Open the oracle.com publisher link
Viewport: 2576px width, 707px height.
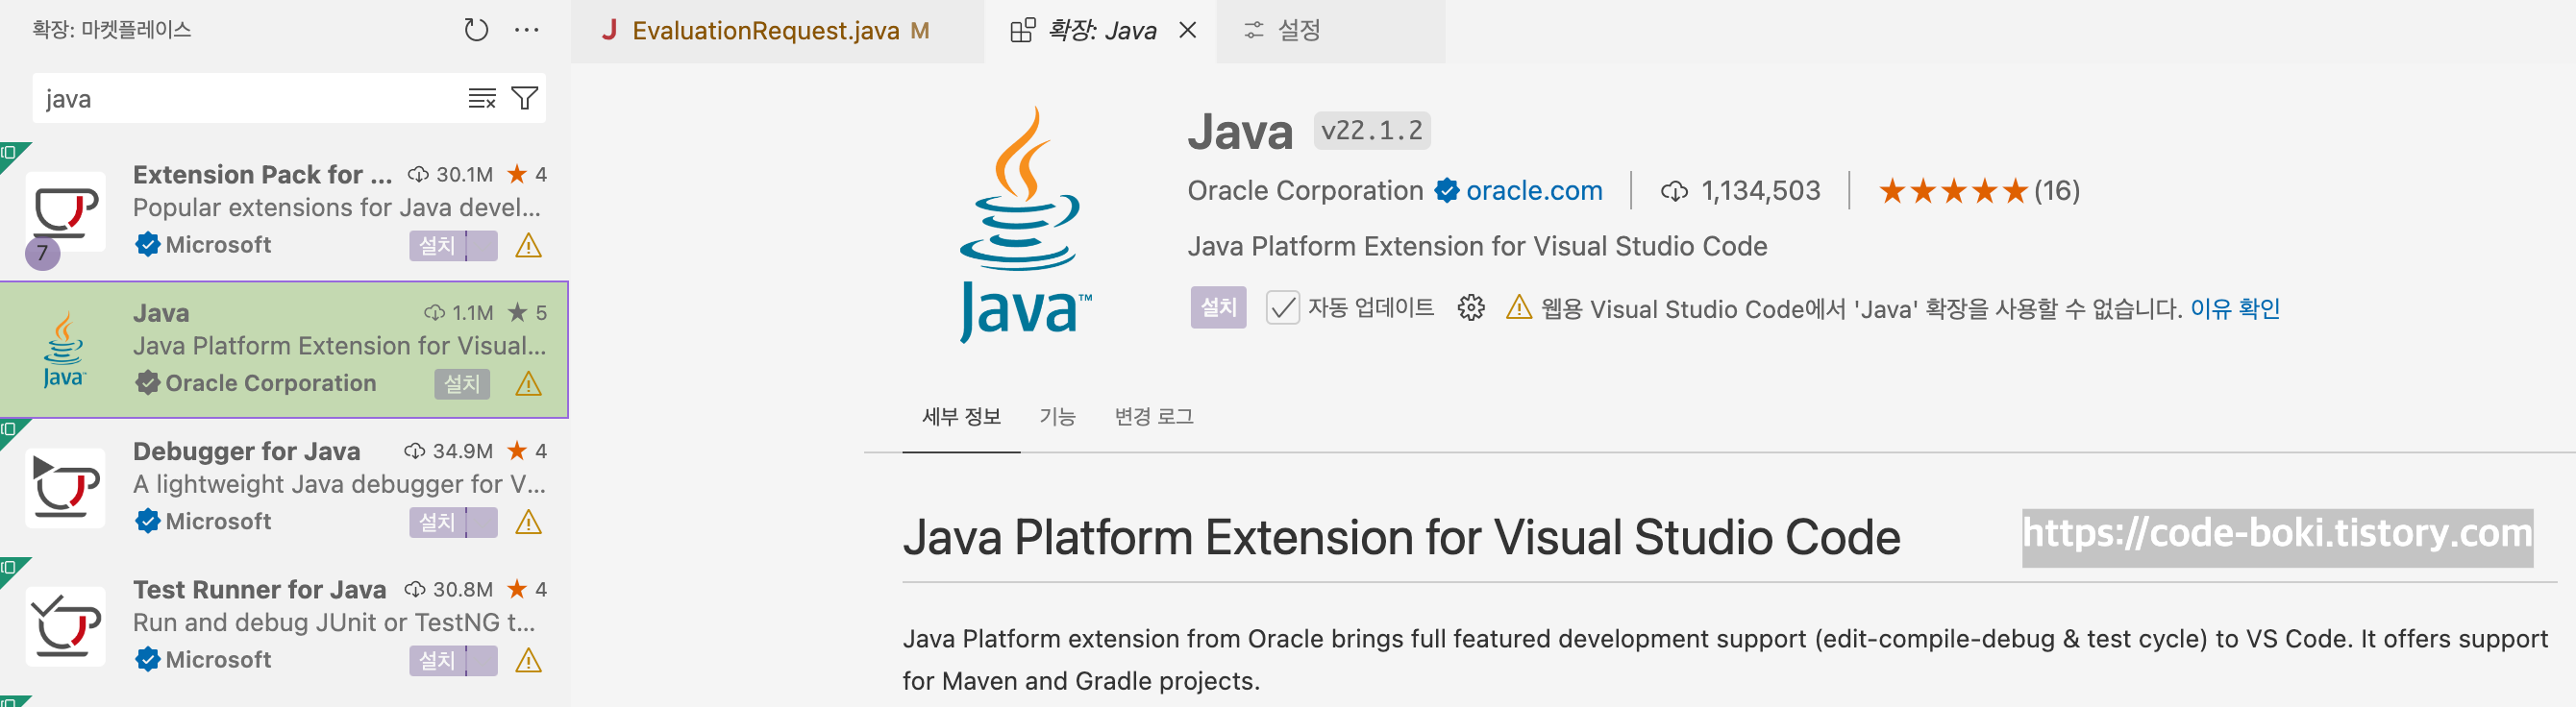[1534, 190]
